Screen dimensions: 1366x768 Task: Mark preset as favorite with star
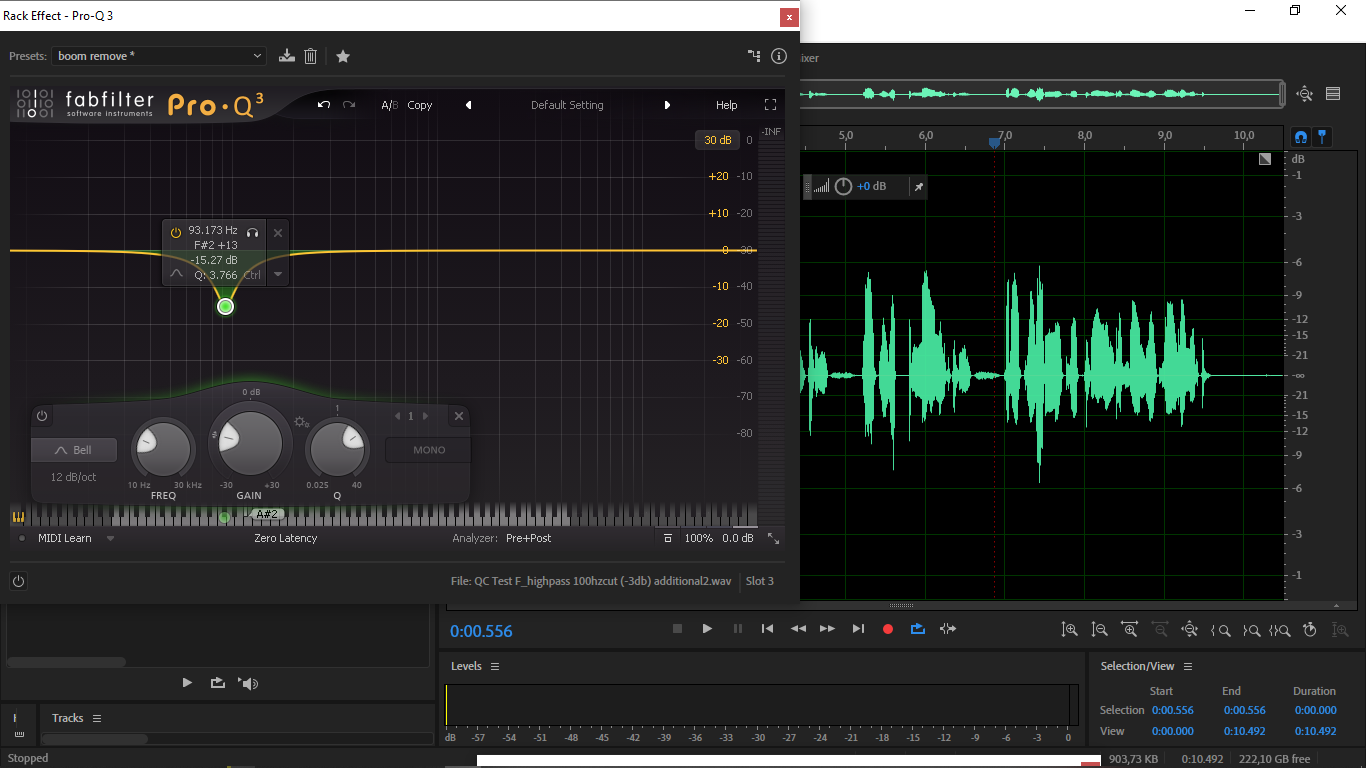tap(343, 56)
